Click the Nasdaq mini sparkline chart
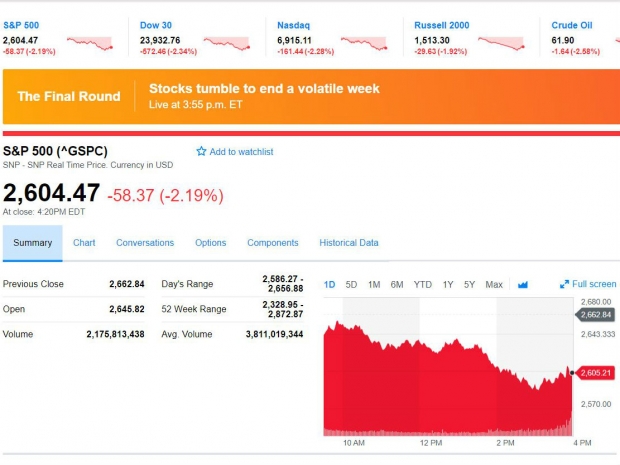Viewport: 620px width, 465px height. [363, 43]
